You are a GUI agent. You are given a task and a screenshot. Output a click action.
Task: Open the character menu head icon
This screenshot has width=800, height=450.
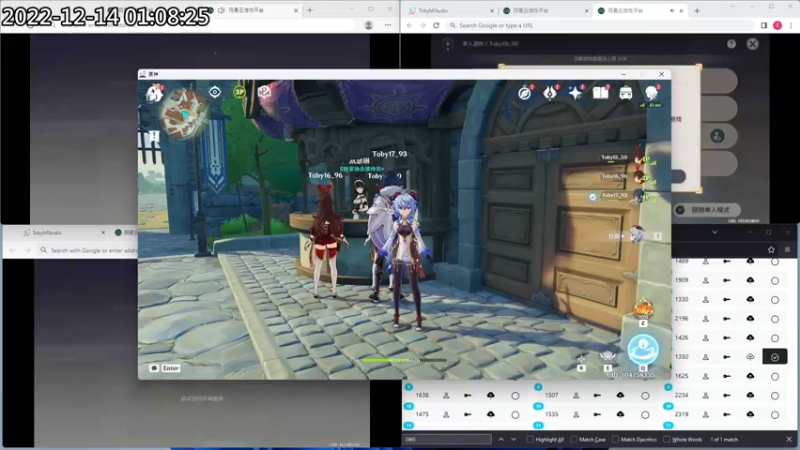click(652, 93)
